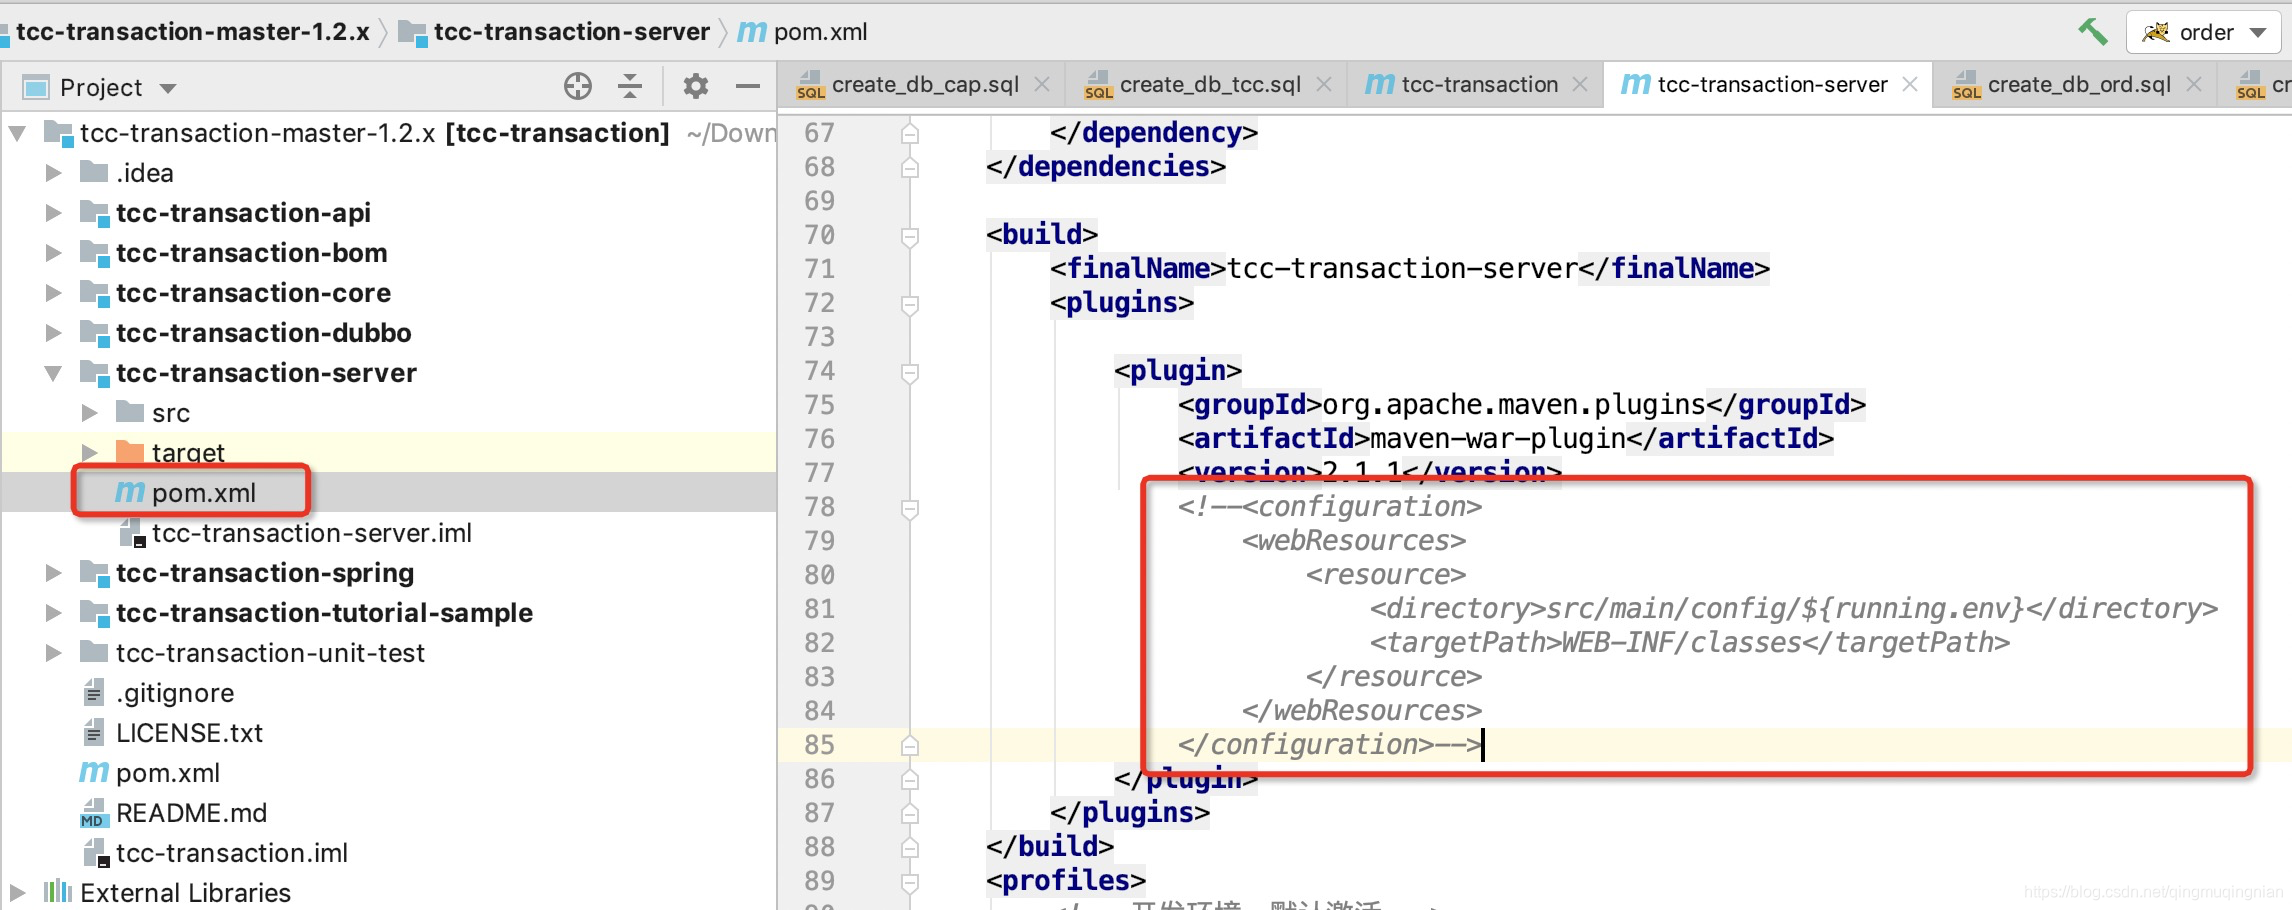Viewport: 2292px width, 910px height.
Task: Click the org.apache.maven.plugins groupId text
Action: pyautogui.click(x=1514, y=405)
